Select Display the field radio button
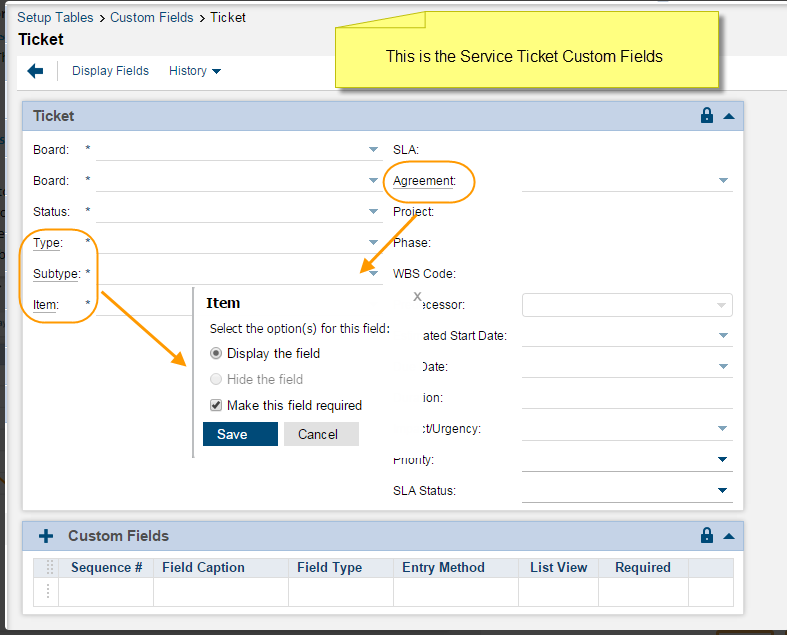 216,353
